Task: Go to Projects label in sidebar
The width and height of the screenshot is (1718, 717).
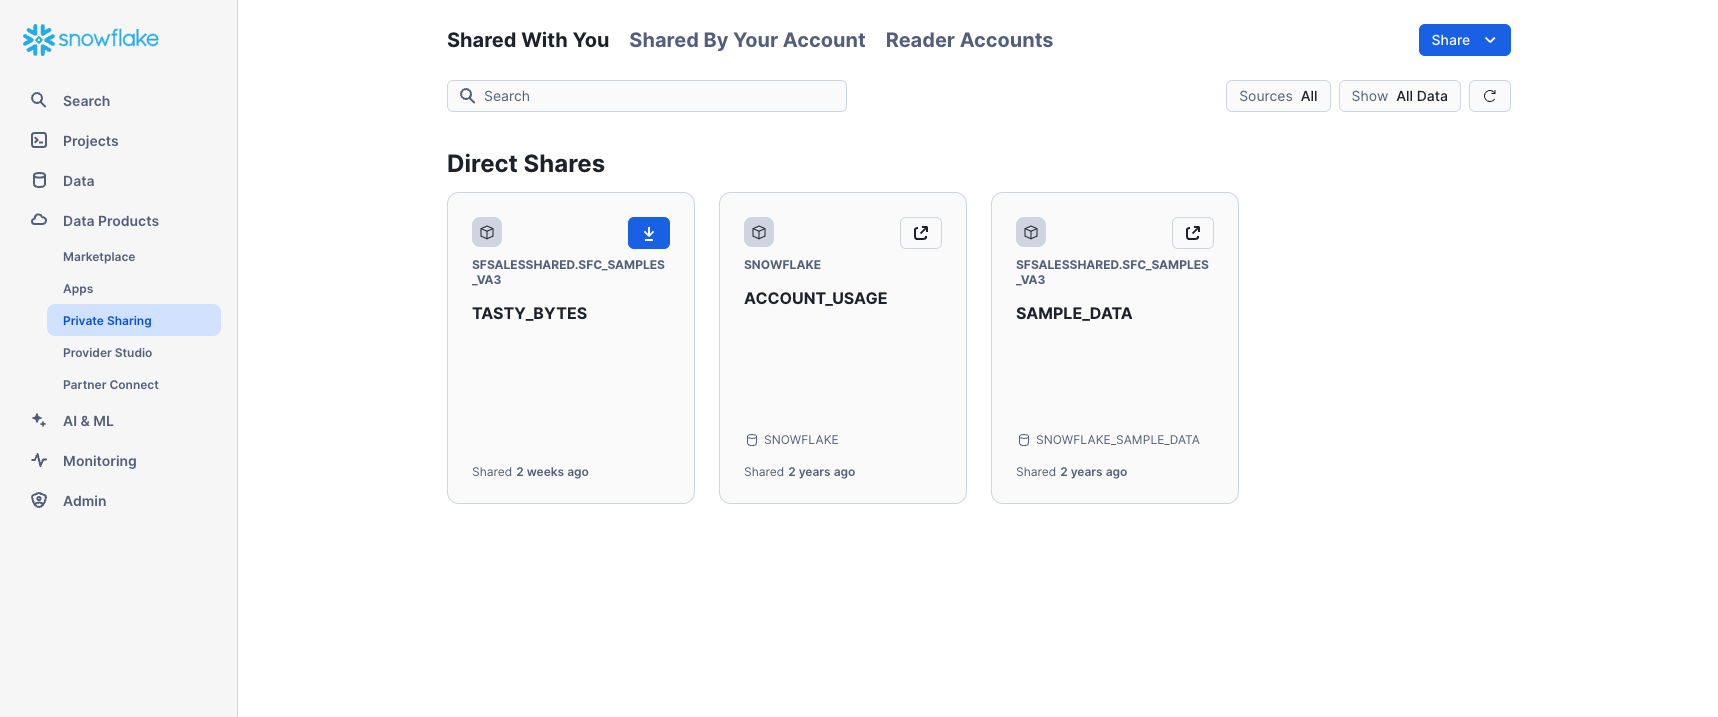Action: [x=91, y=141]
